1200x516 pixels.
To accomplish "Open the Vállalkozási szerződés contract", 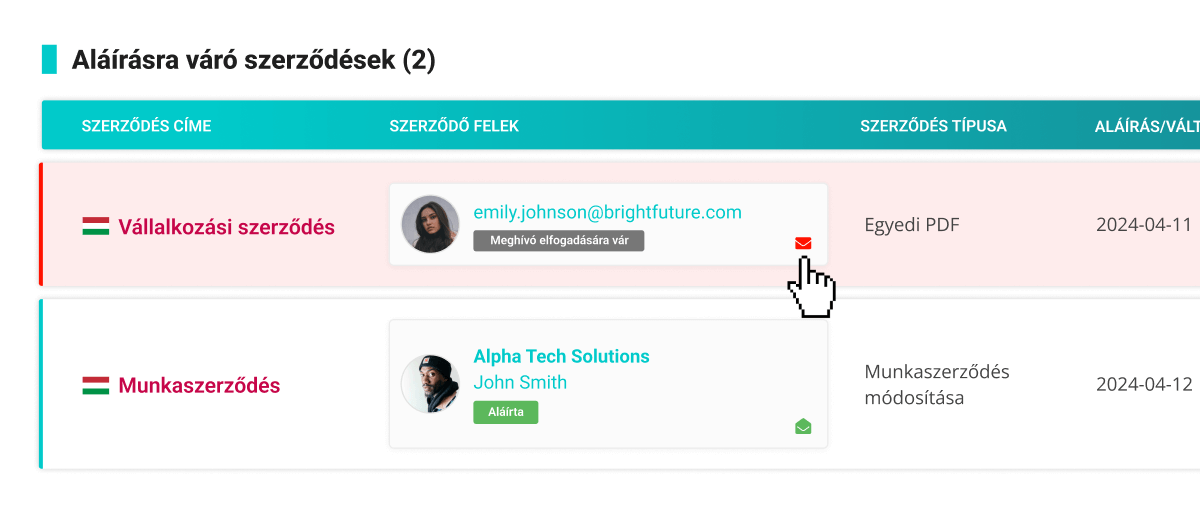I will (226, 227).
